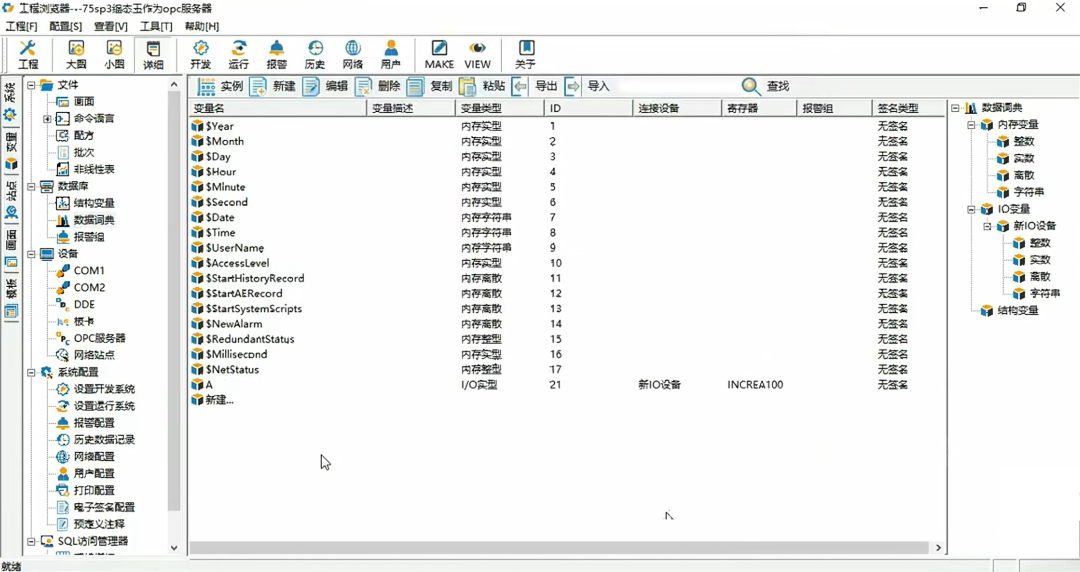The image size is (1080, 572).
Task: Click the 查找 search button
Action: 765,86
